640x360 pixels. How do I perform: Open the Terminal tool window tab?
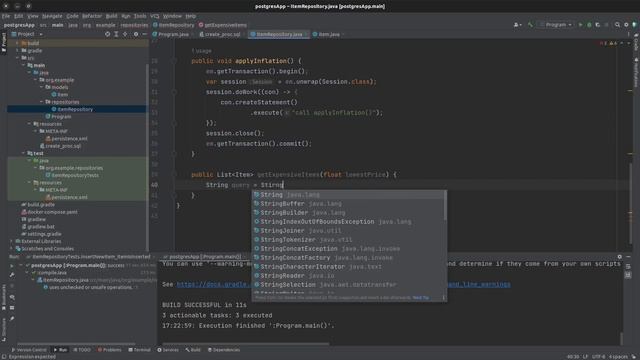[139, 350]
